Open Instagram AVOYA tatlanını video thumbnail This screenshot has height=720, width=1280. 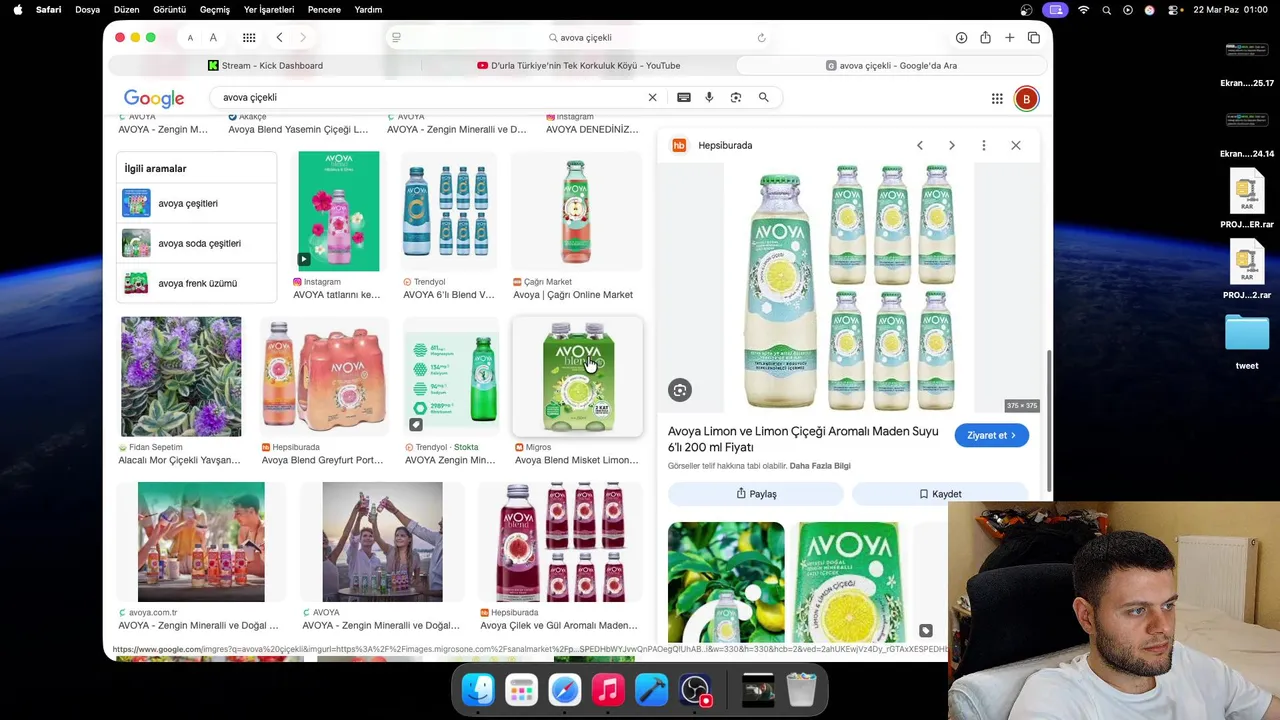338,211
